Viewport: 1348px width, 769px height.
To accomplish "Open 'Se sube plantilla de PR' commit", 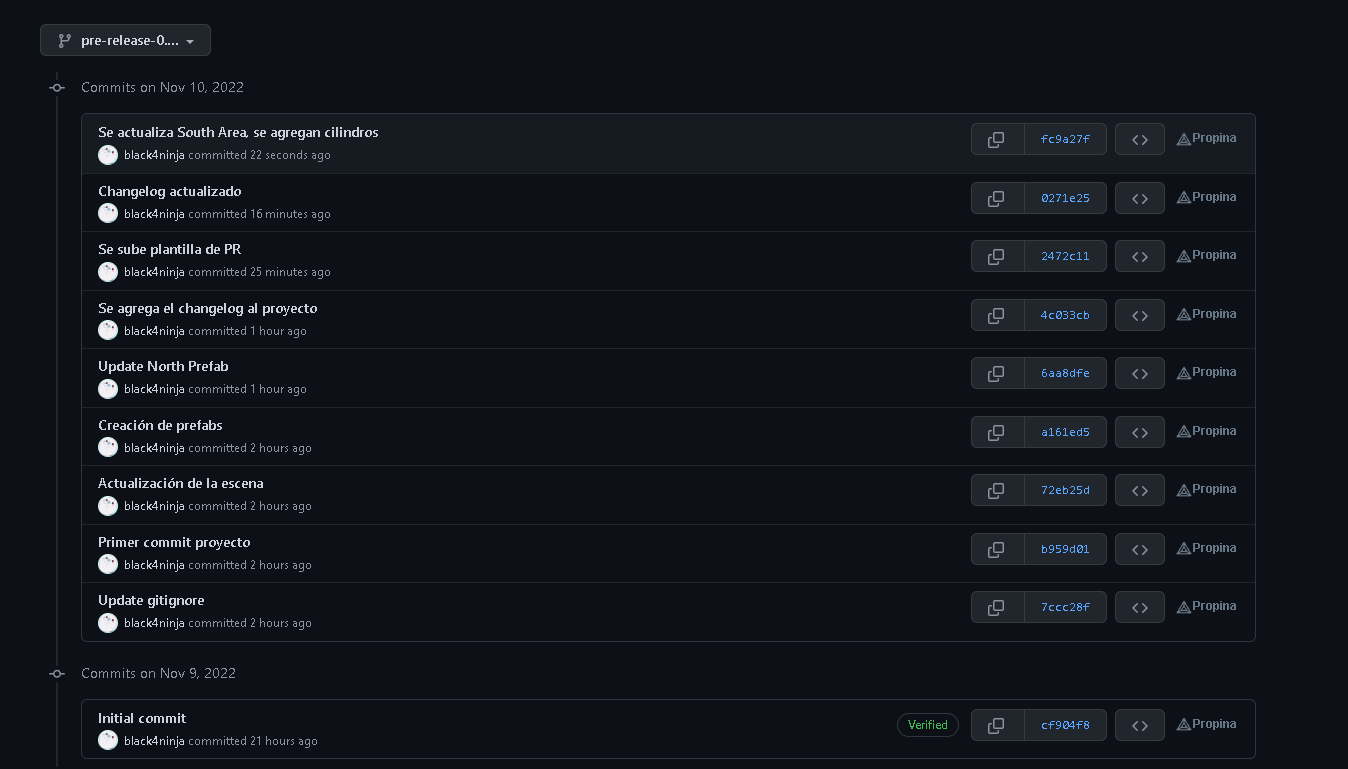I will pos(169,249).
